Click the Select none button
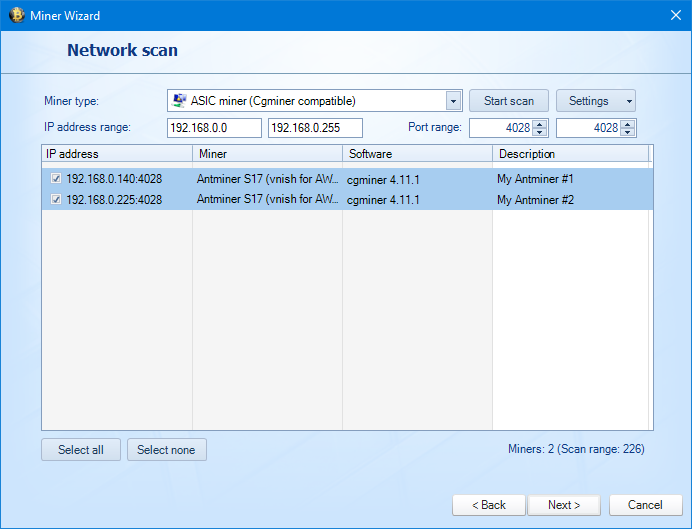The height and width of the screenshot is (529, 692). [x=166, y=450]
